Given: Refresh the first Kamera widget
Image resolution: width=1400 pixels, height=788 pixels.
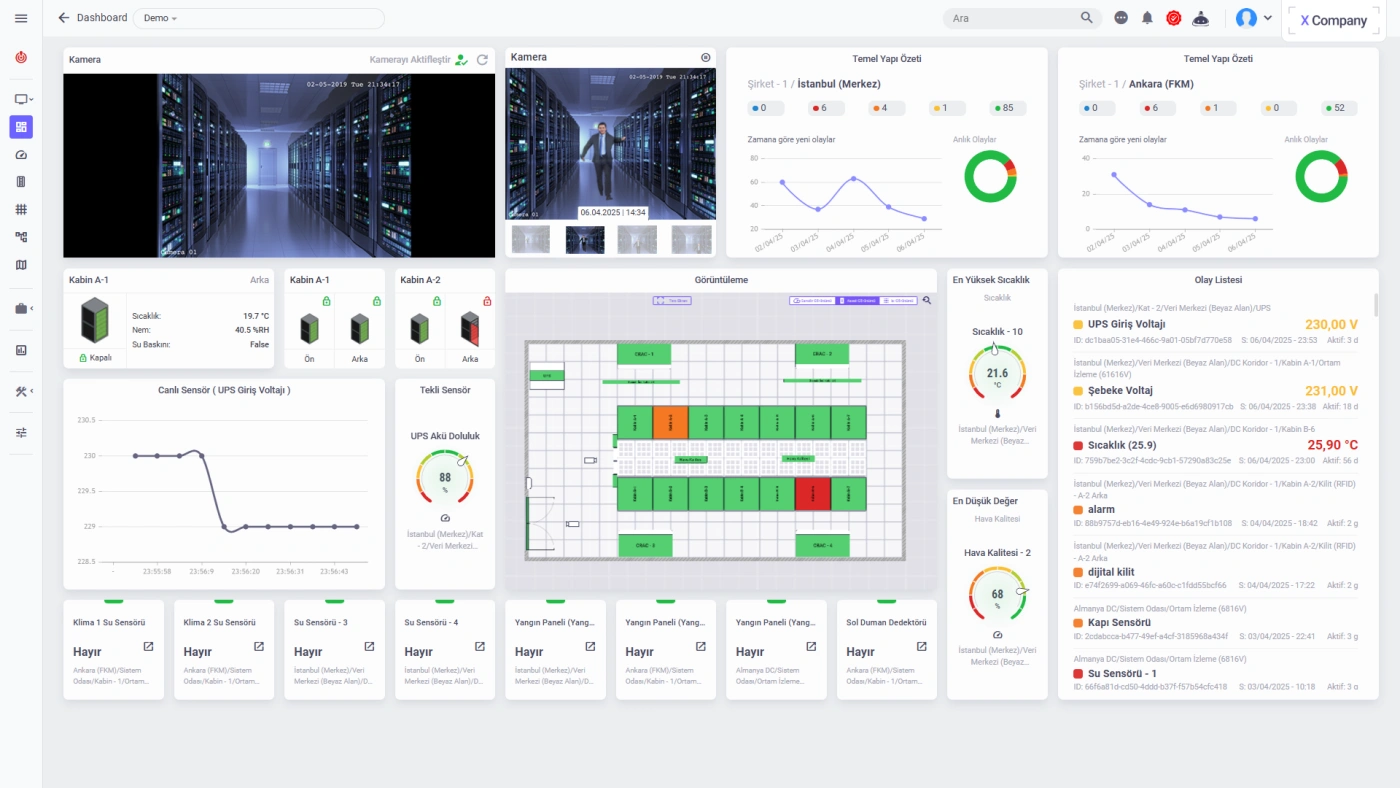Looking at the screenshot, I should [x=482, y=60].
